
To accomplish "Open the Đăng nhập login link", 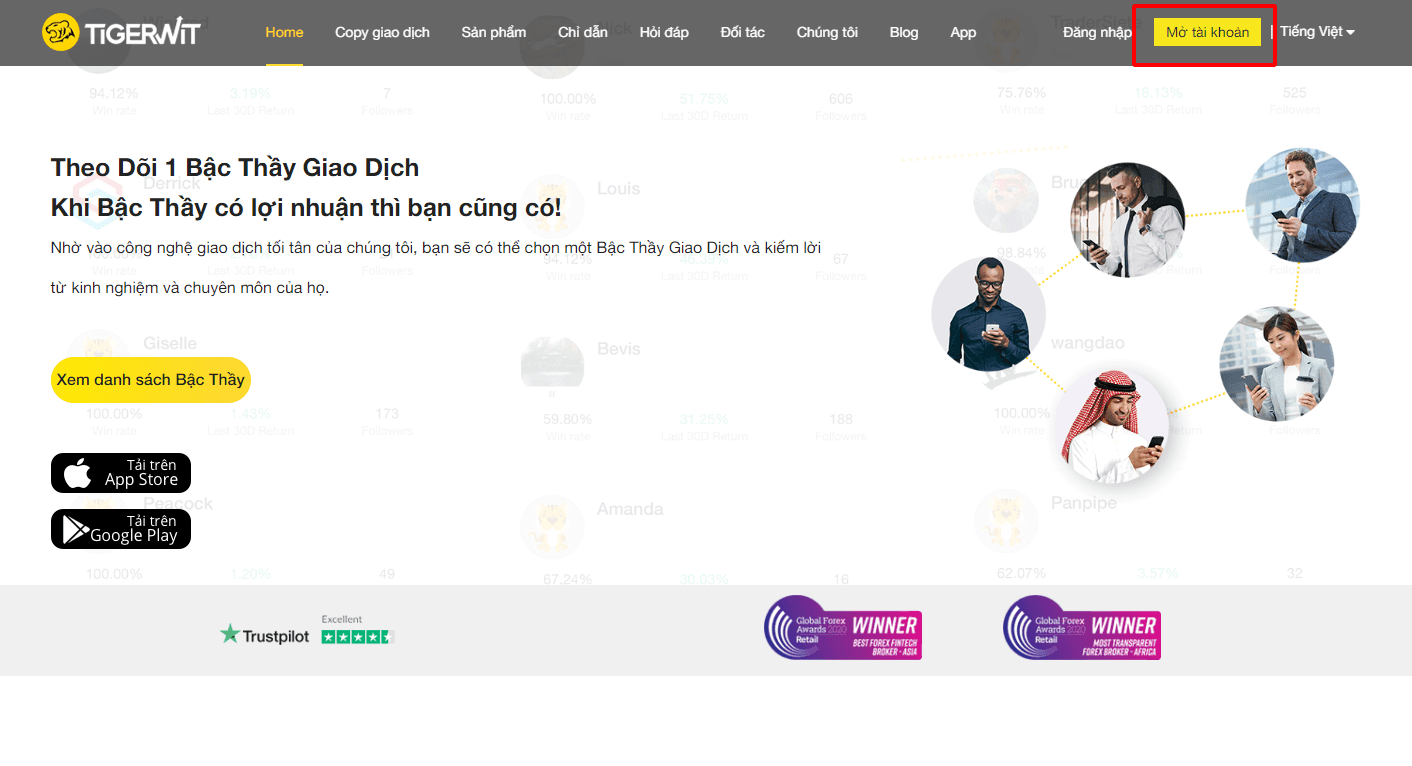I will point(1097,32).
